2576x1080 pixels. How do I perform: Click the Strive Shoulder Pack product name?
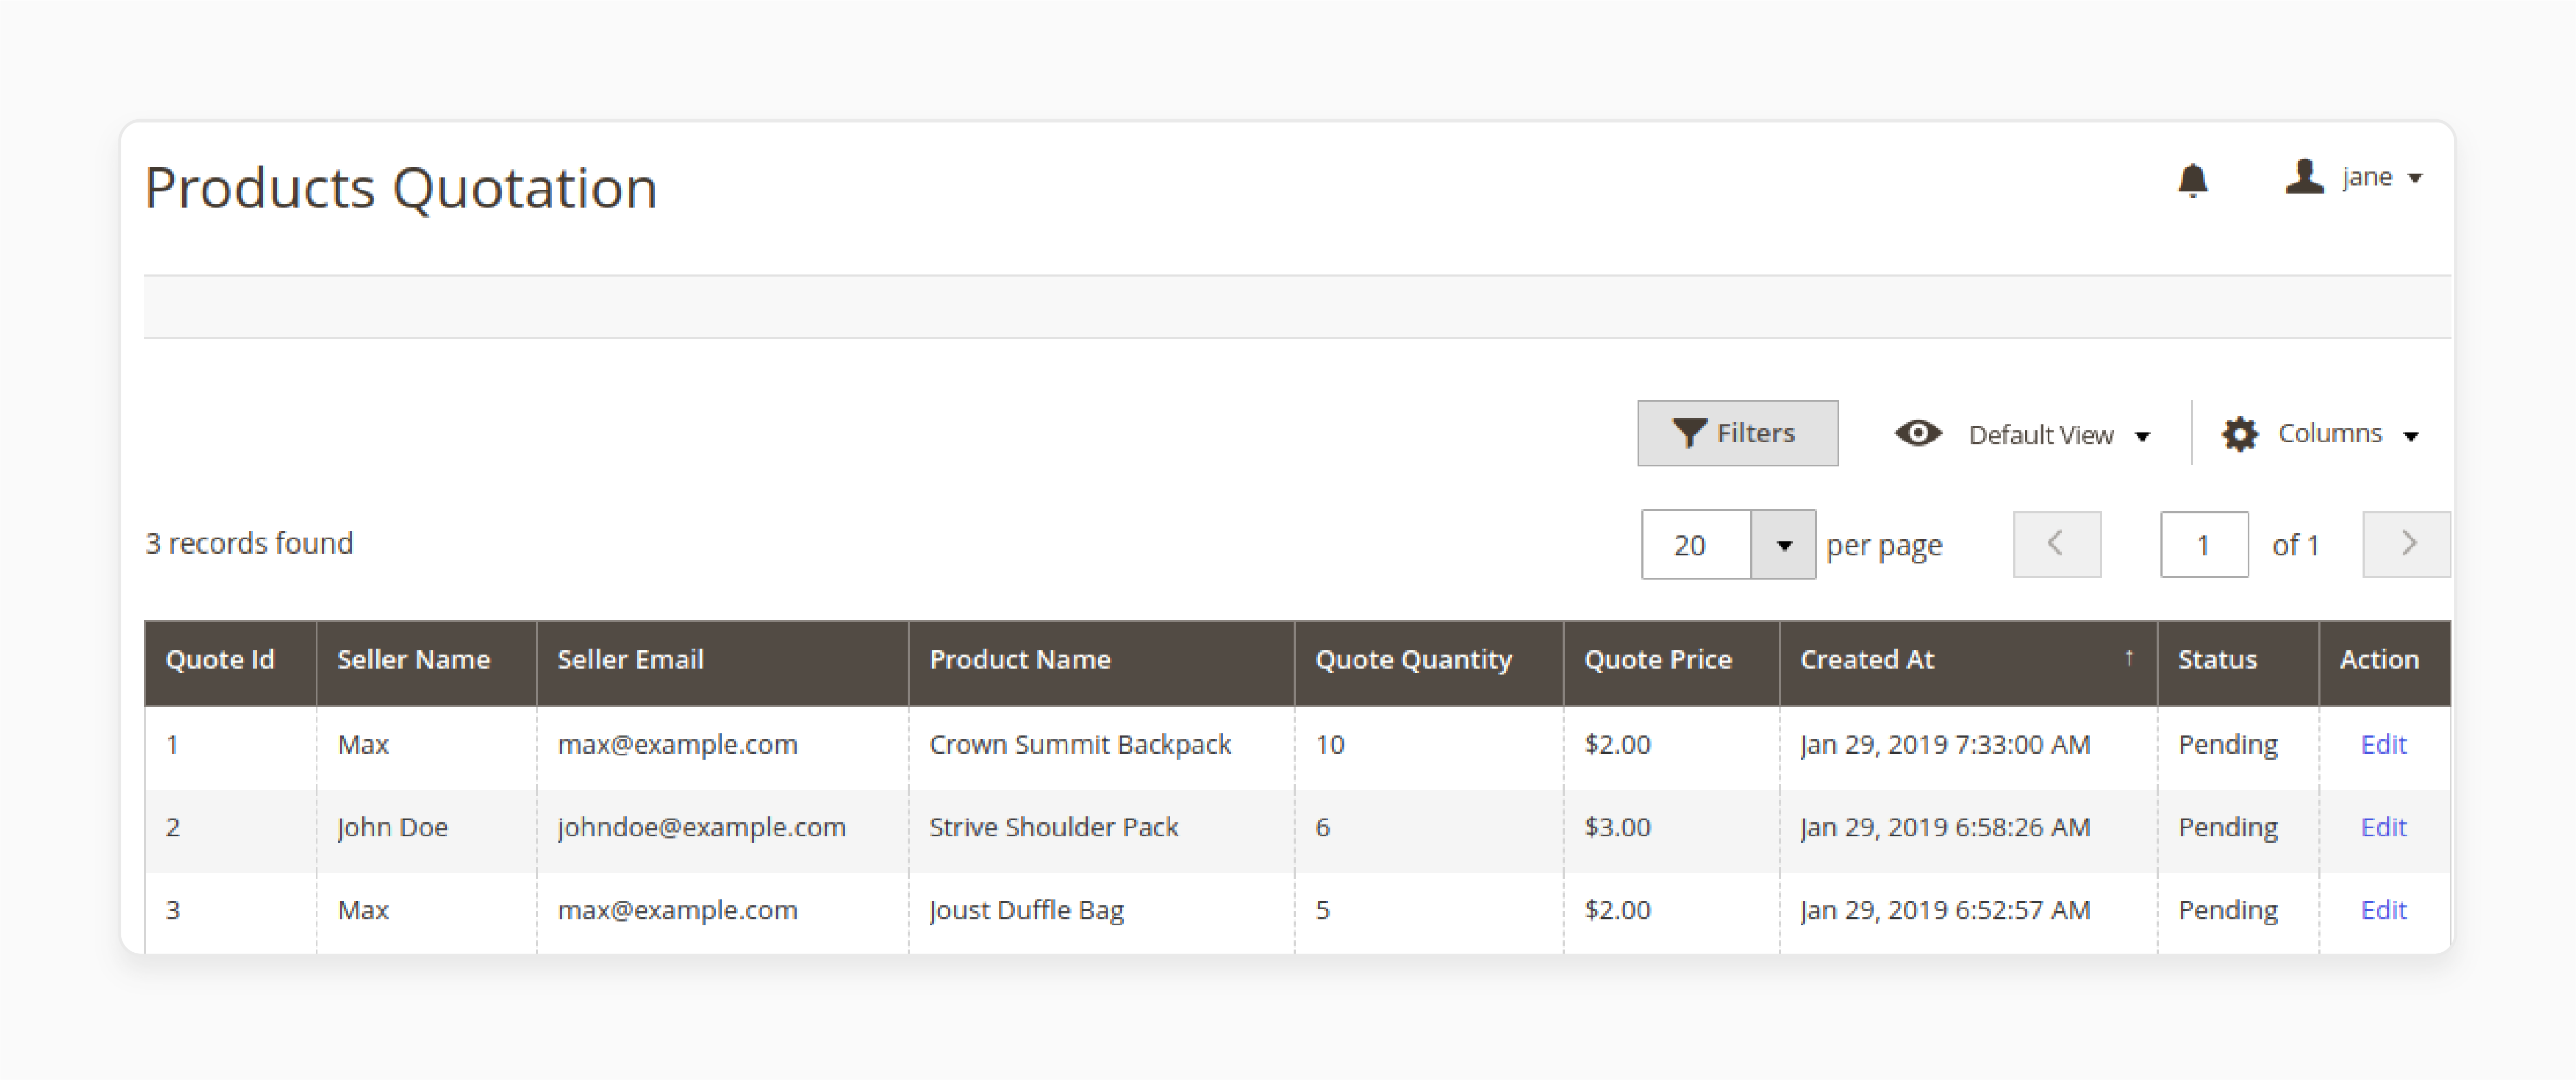1054,828
